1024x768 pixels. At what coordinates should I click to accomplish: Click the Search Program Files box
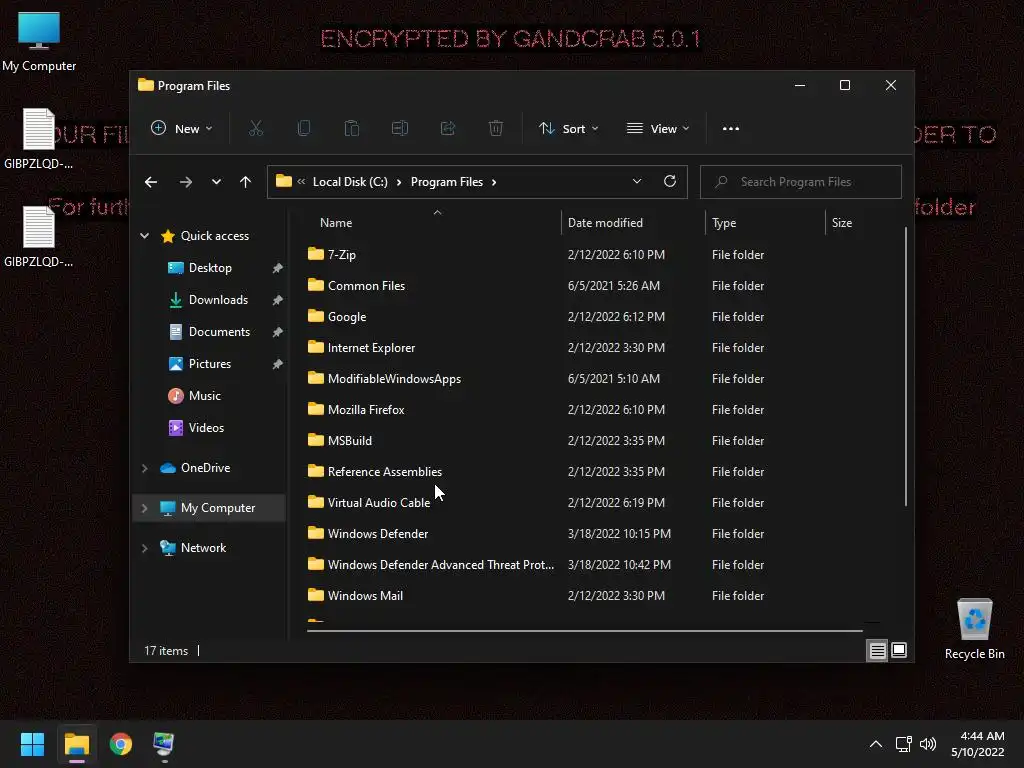801,182
